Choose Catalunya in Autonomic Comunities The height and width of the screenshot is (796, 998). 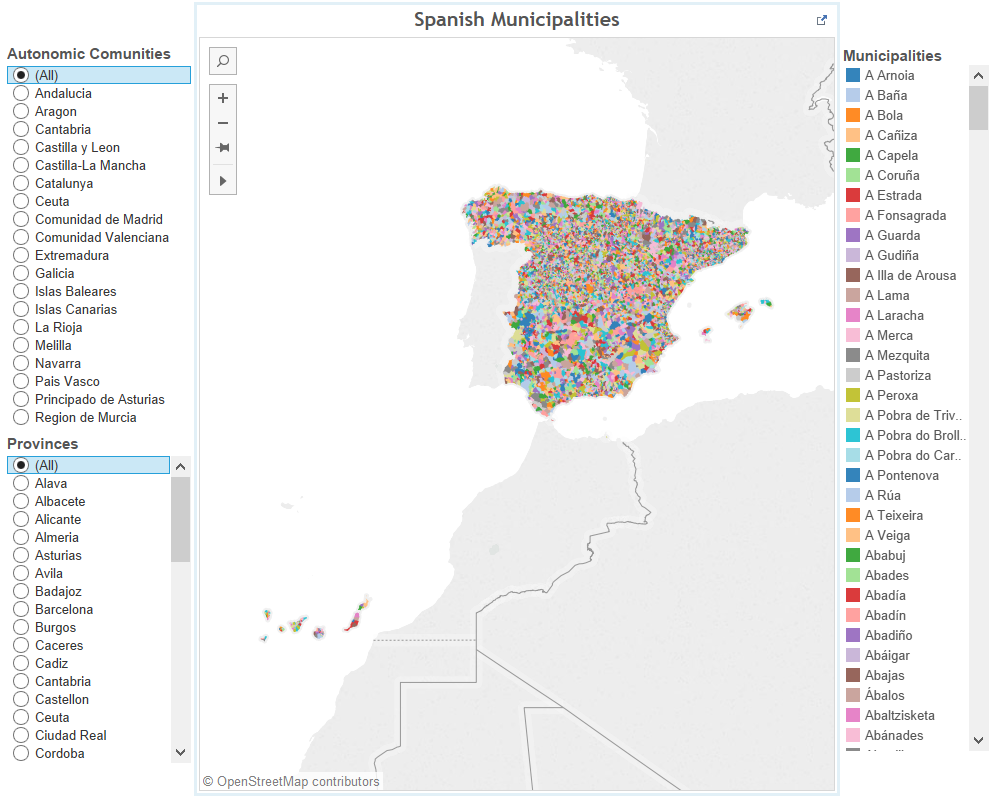(x=21, y=183)
